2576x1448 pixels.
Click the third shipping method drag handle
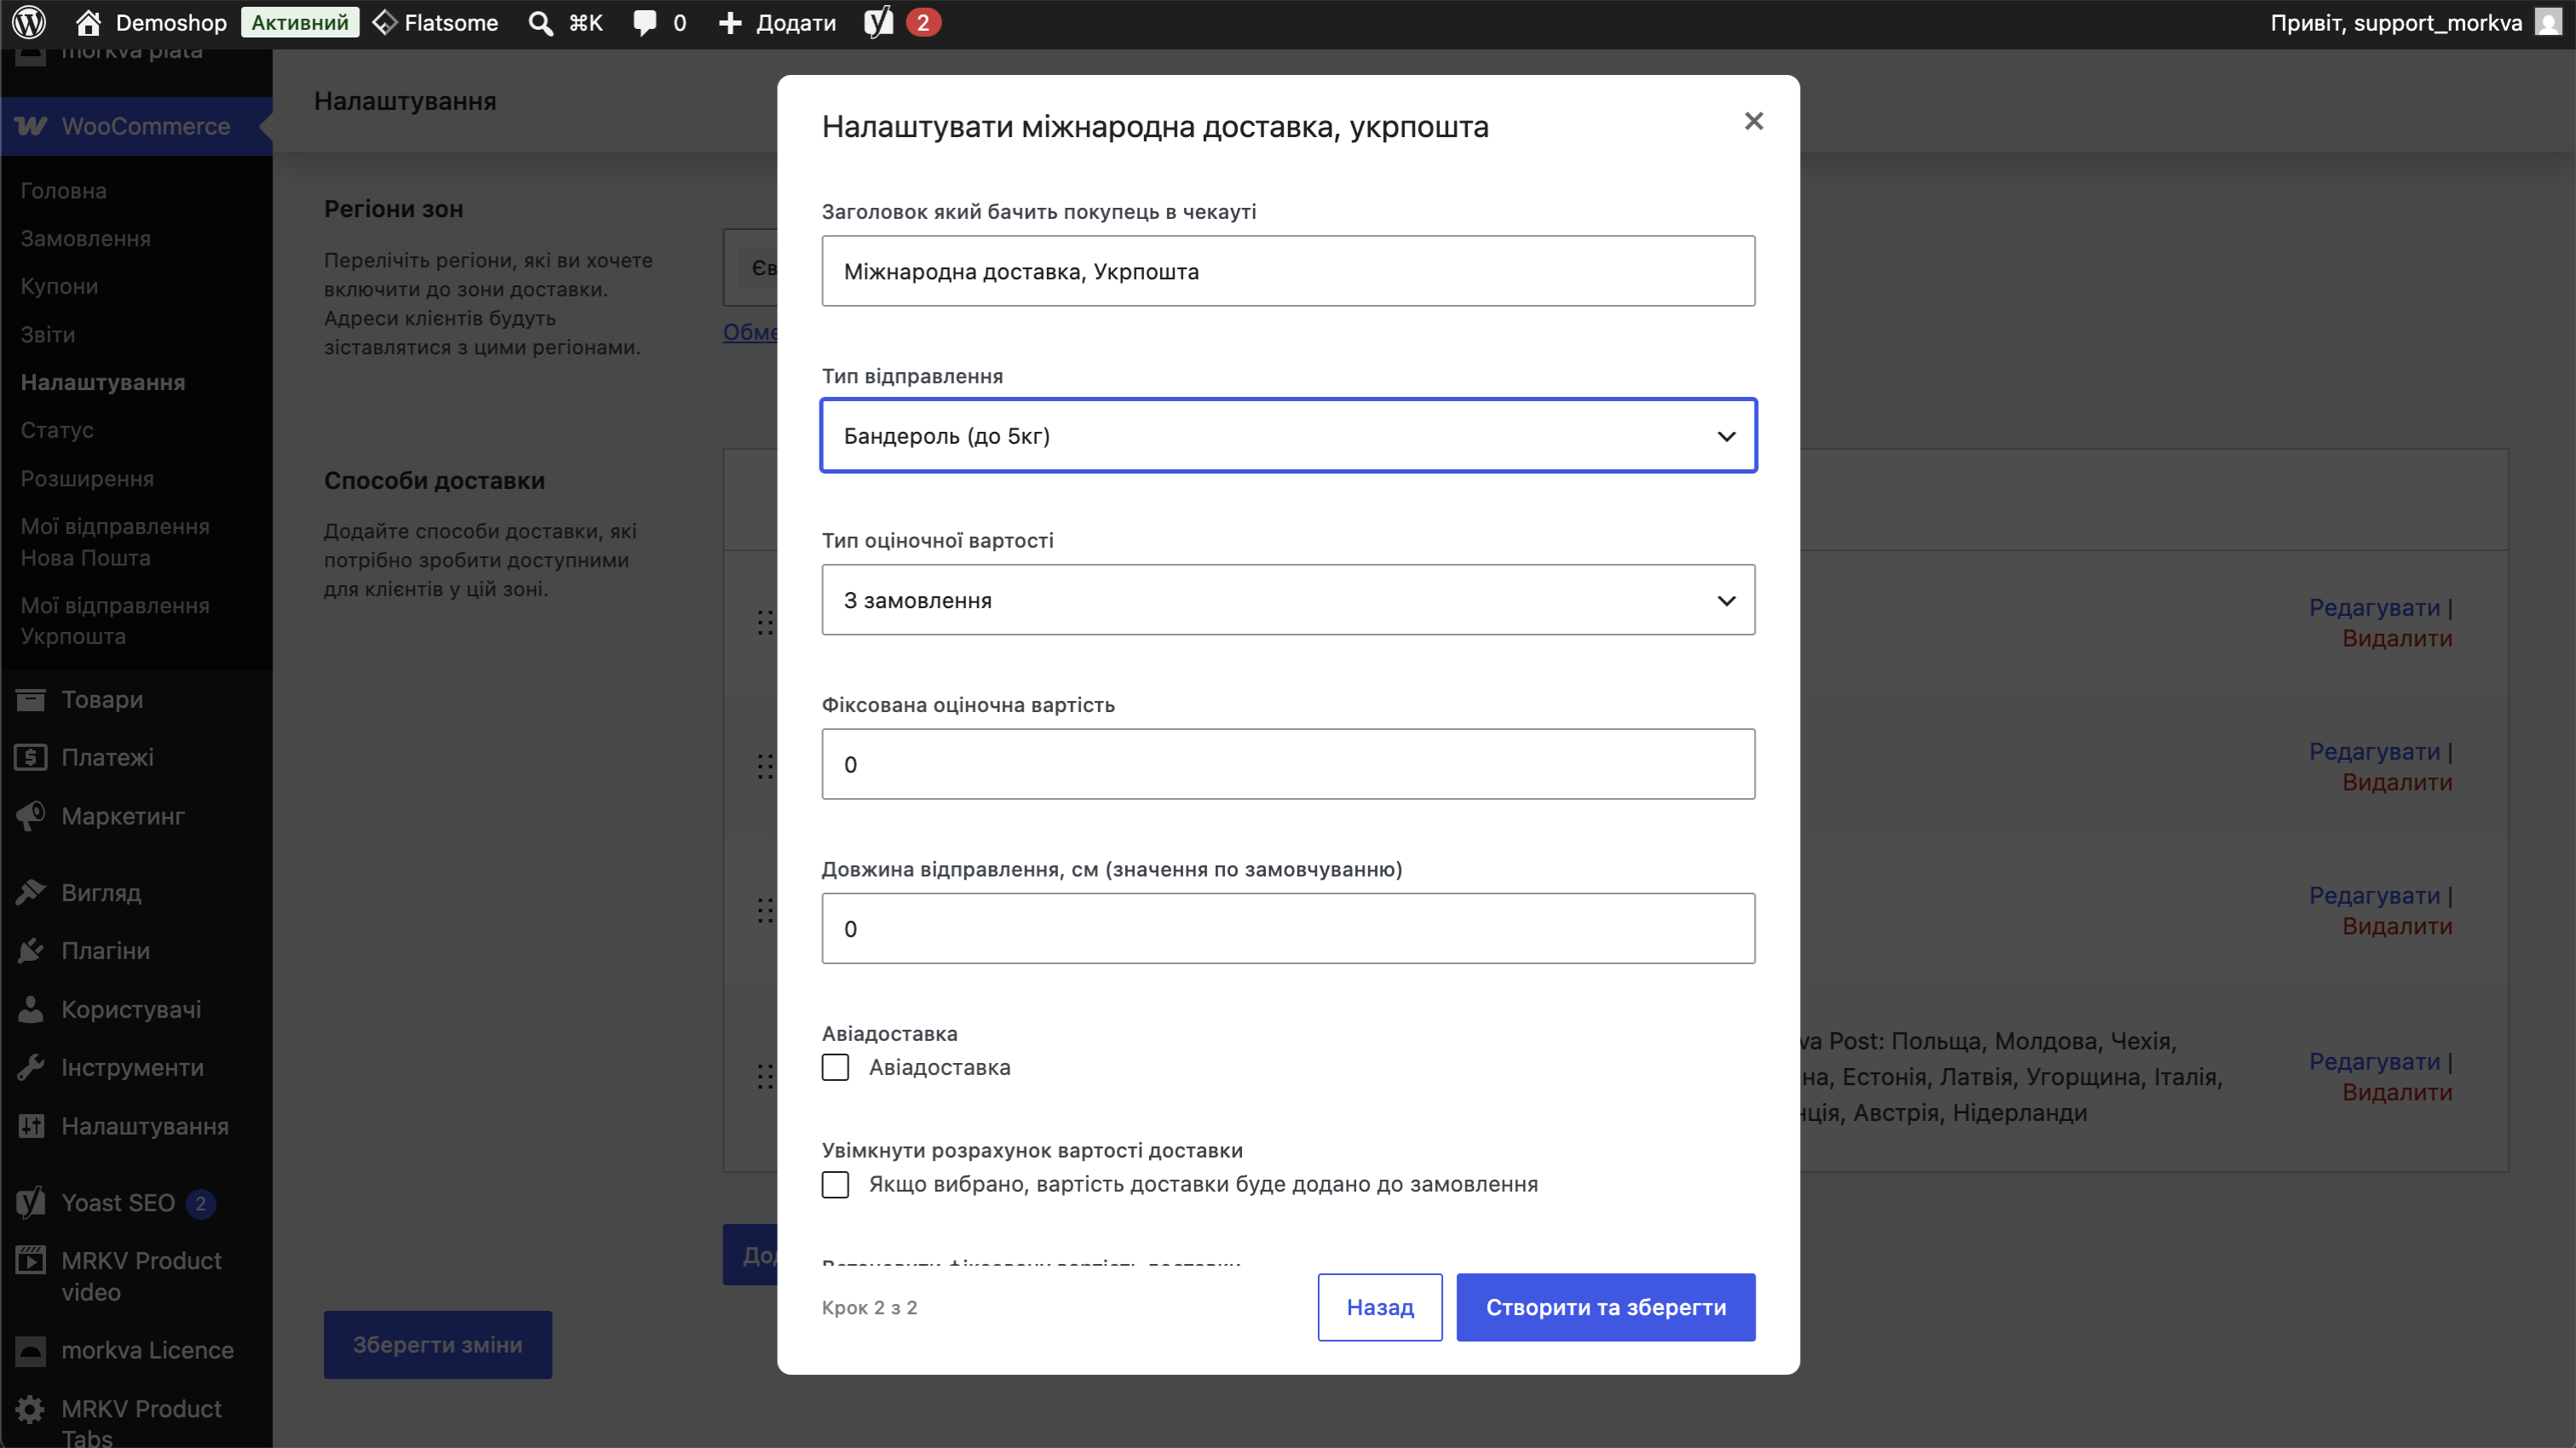765,910
